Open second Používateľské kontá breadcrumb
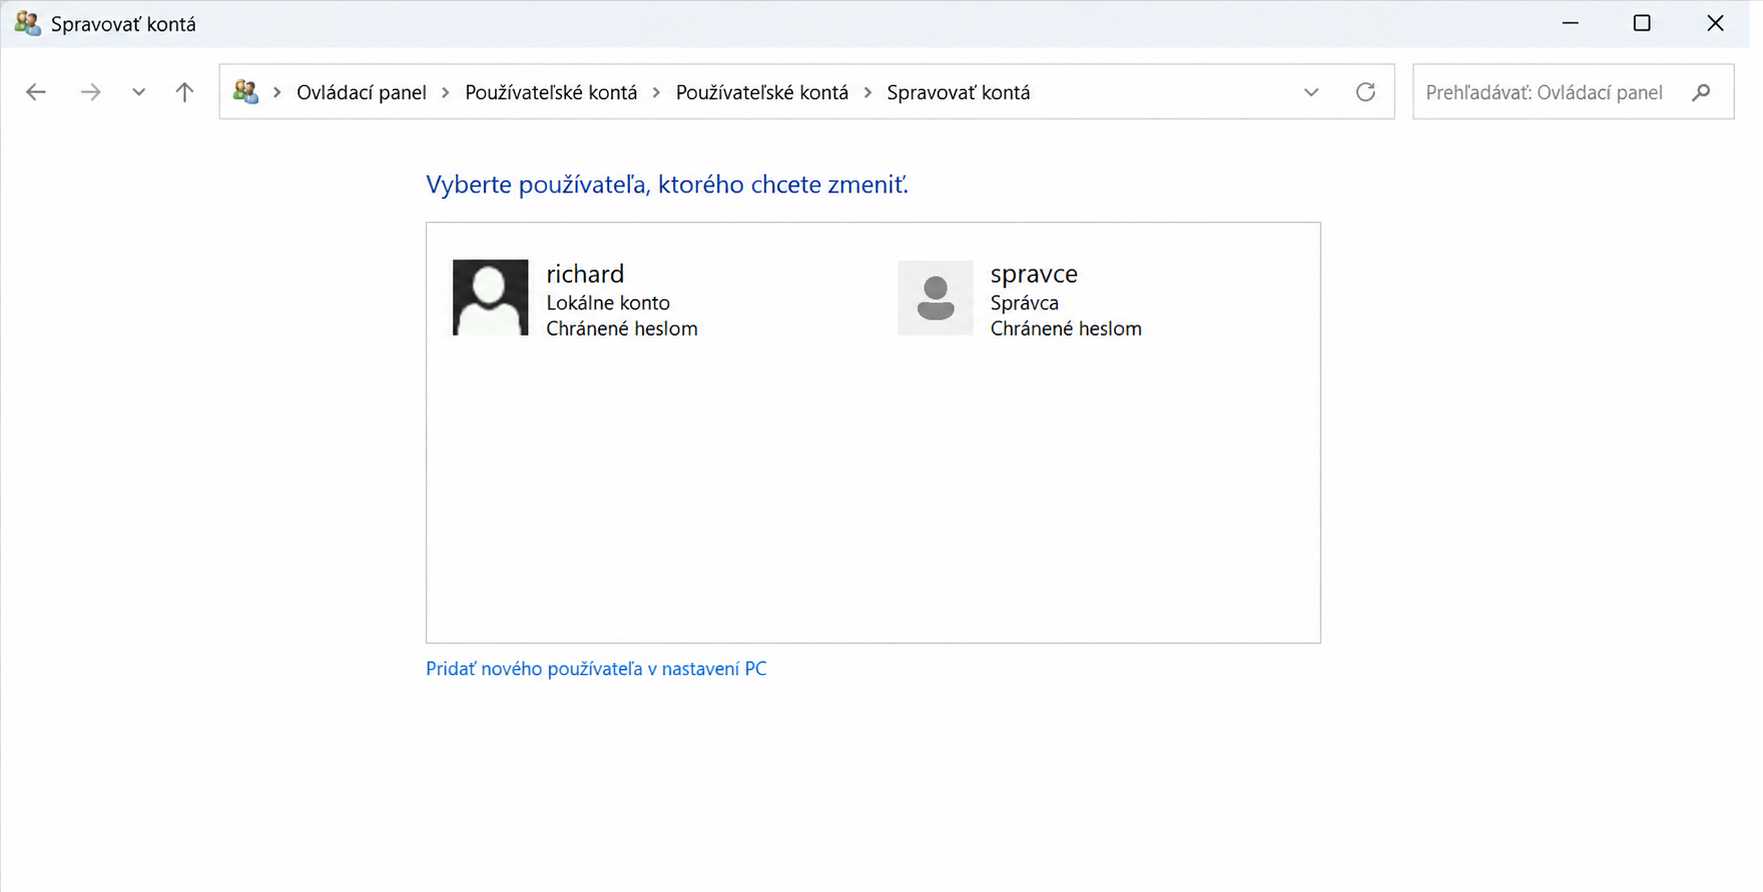The image size is (1763, 892). [762, 92]
